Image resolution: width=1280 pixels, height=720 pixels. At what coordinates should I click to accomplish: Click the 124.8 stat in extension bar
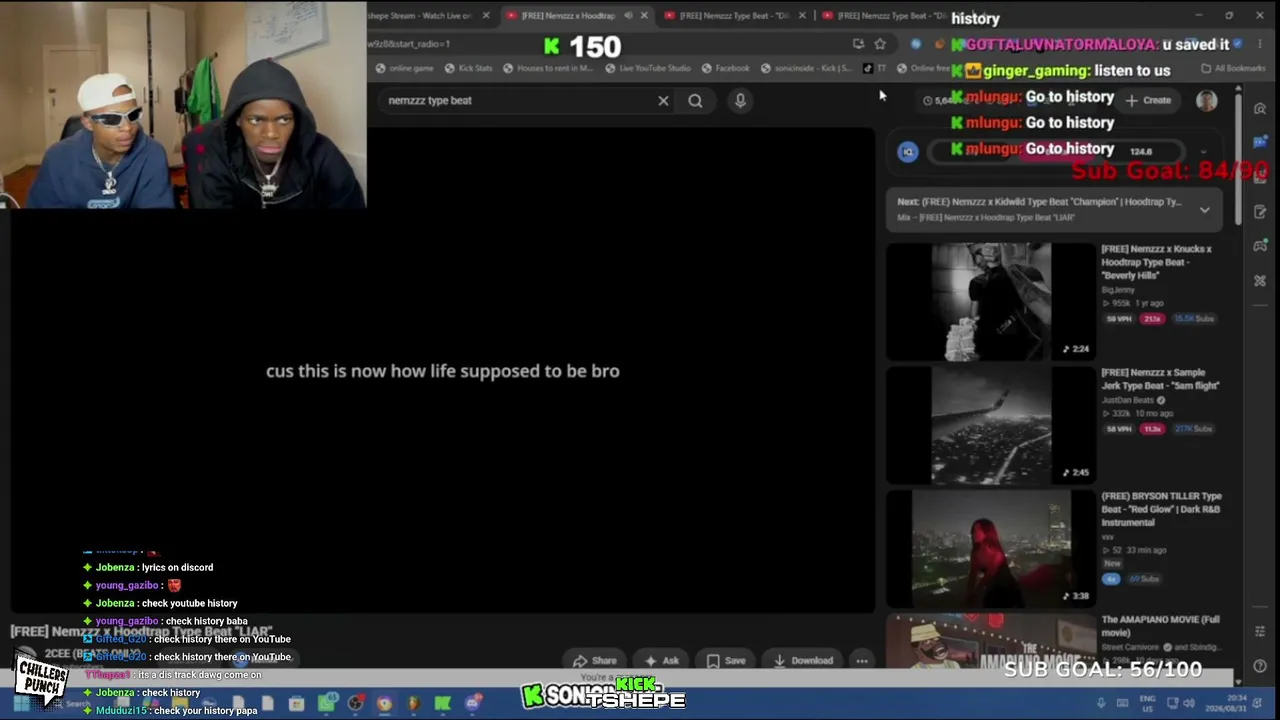[x=1141, y=152]
